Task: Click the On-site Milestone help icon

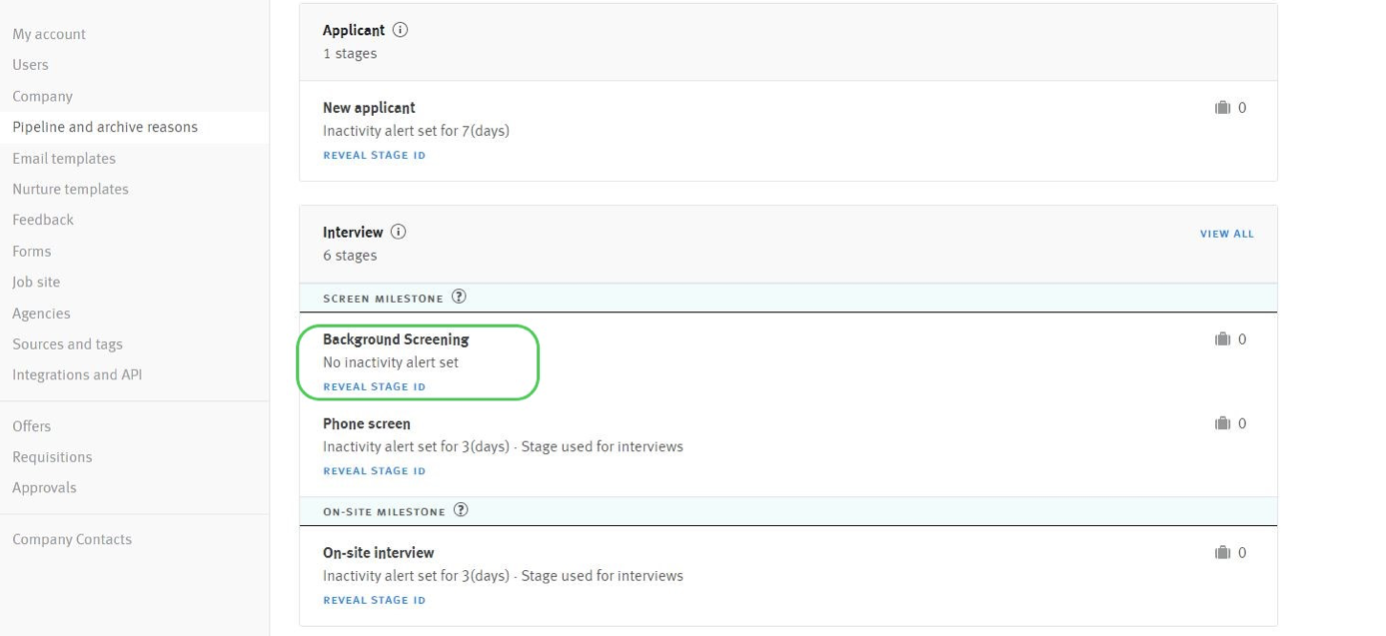Action: pos(461,511)
